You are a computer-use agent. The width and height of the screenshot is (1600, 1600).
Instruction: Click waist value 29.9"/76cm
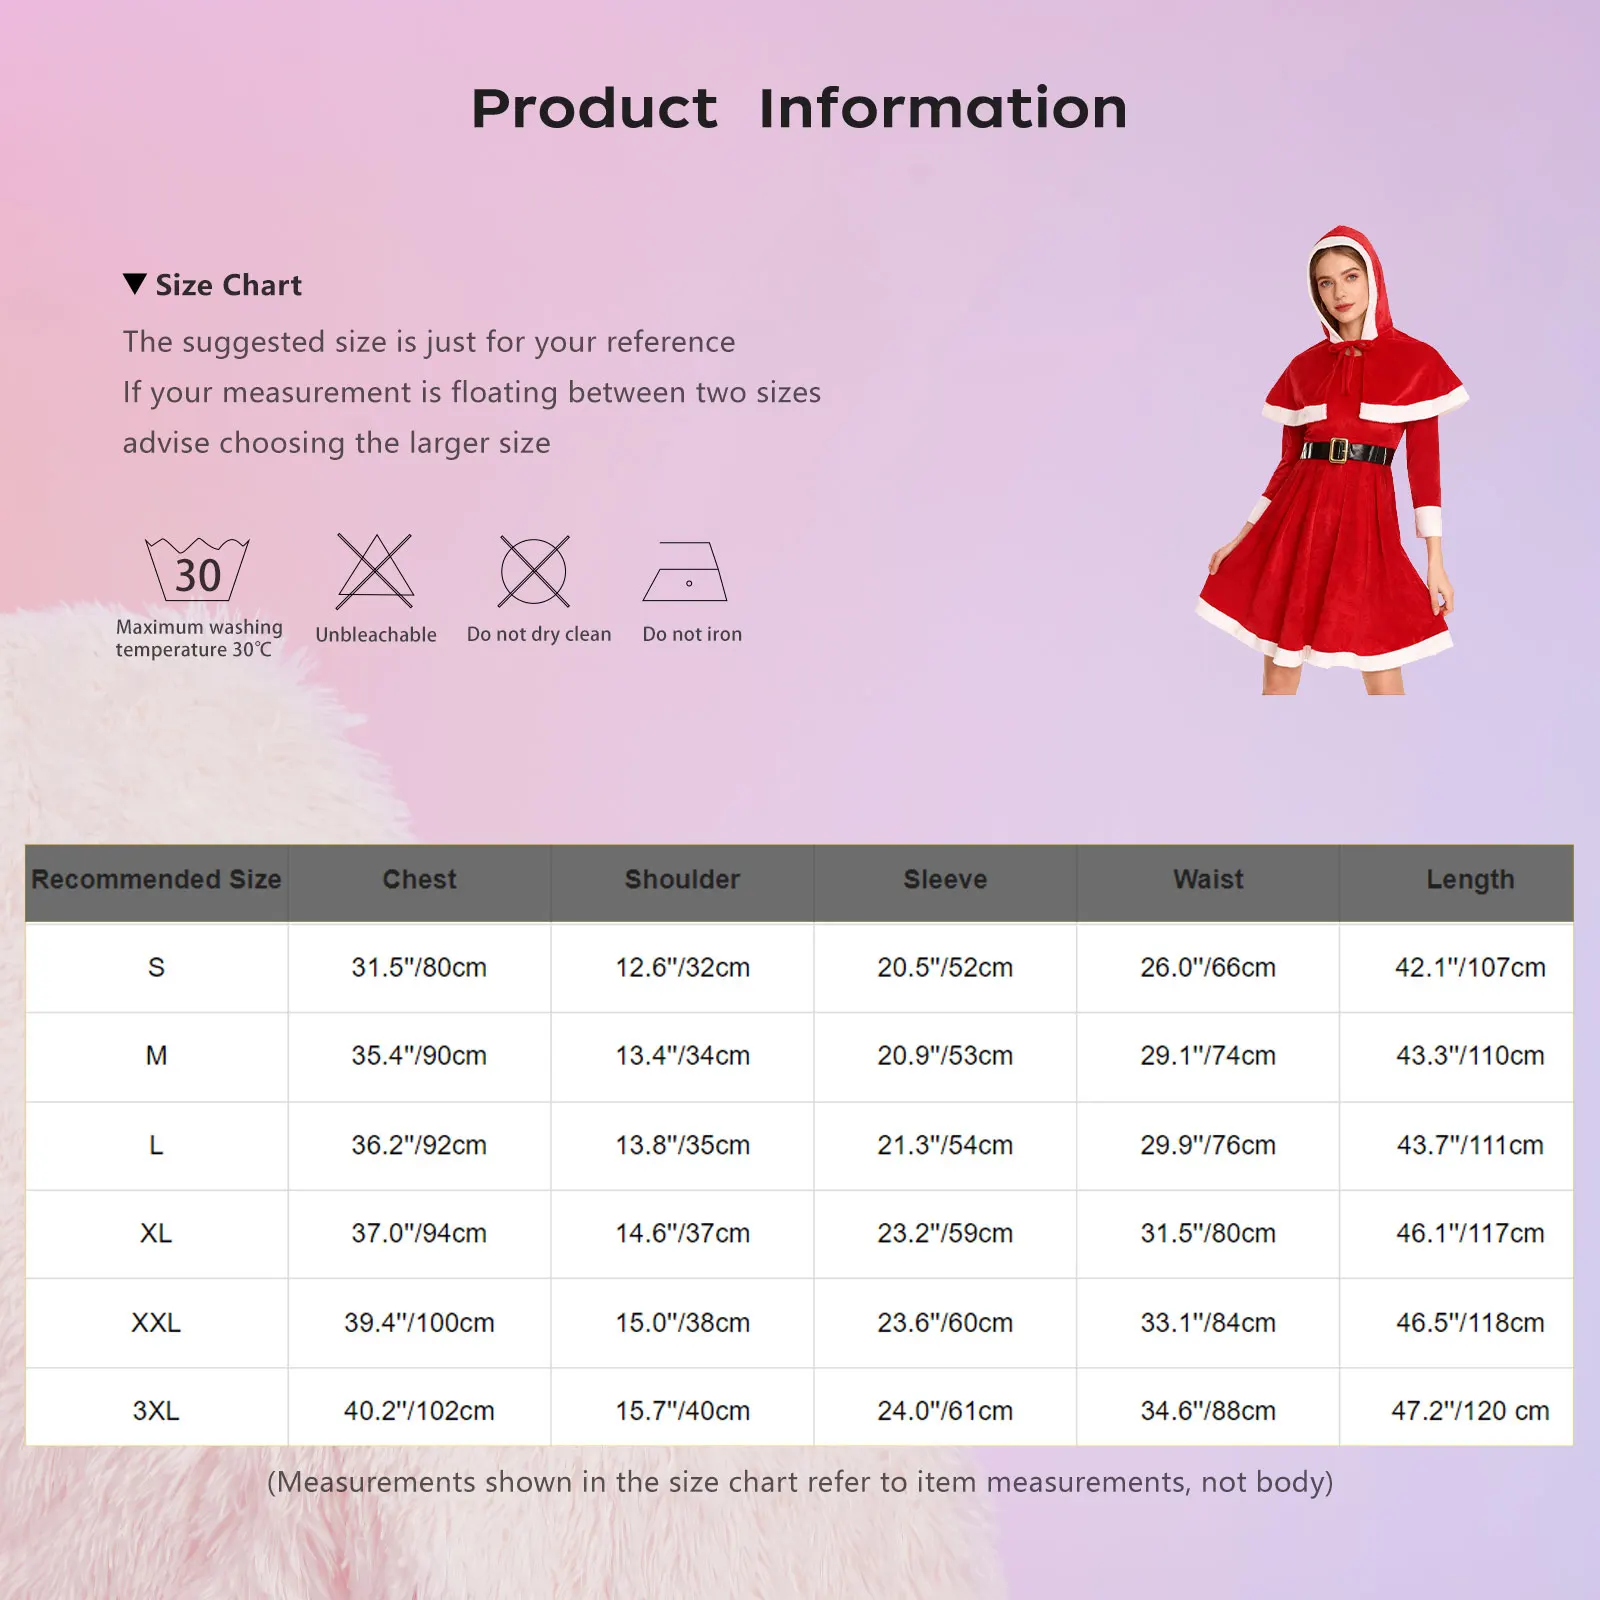[x=1208, y=1145]
